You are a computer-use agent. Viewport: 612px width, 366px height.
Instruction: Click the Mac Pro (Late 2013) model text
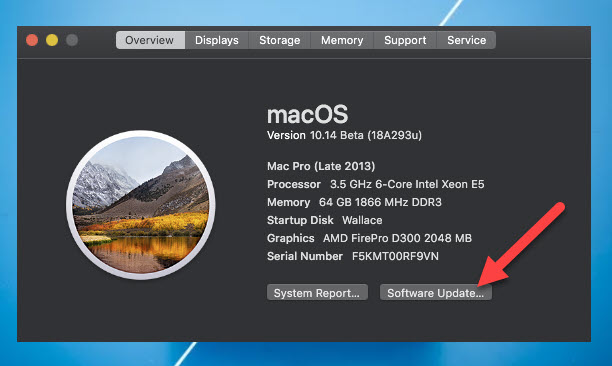coord(321,167)
